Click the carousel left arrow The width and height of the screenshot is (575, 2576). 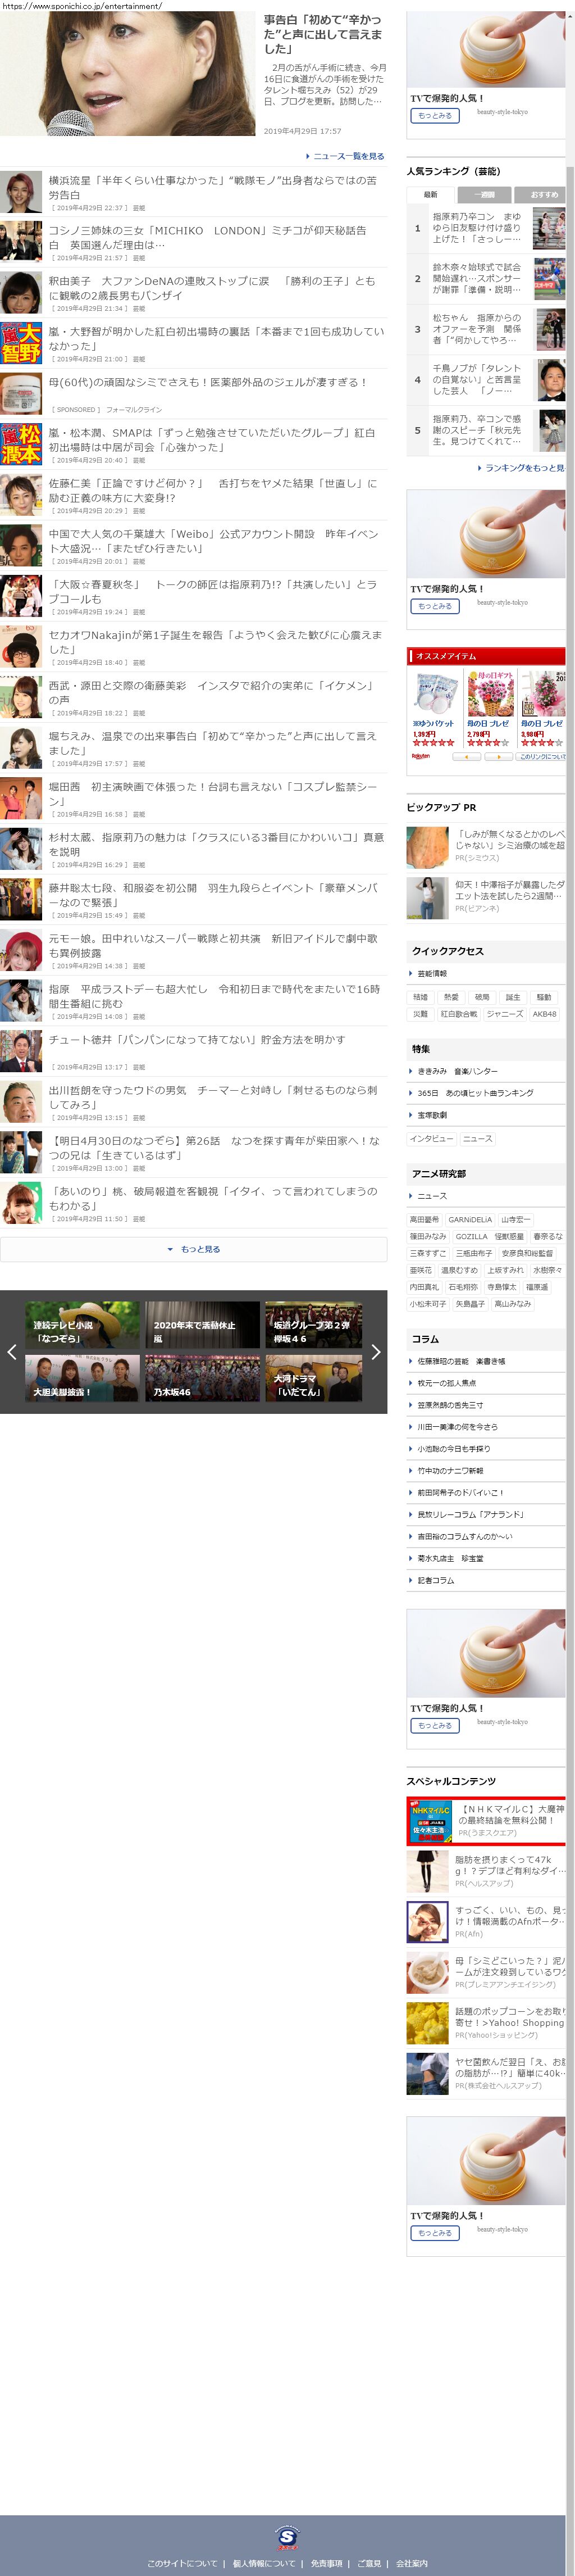pyautogui.click(x=12, y=1352)
